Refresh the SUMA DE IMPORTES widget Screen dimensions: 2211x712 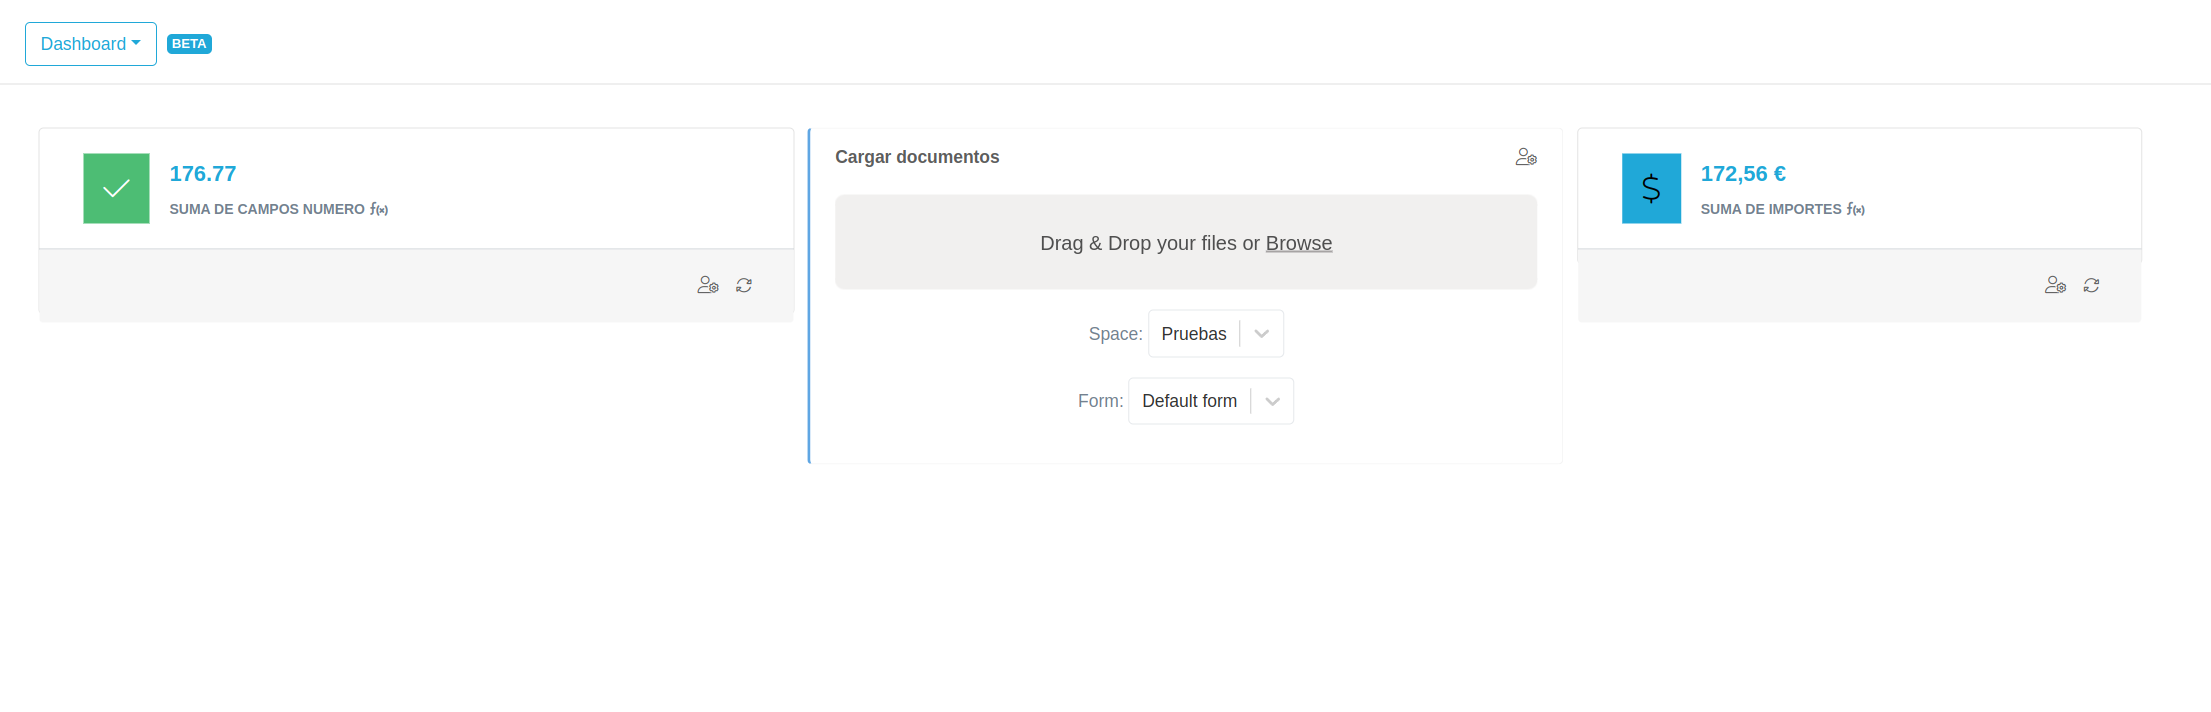(2091, 285)
